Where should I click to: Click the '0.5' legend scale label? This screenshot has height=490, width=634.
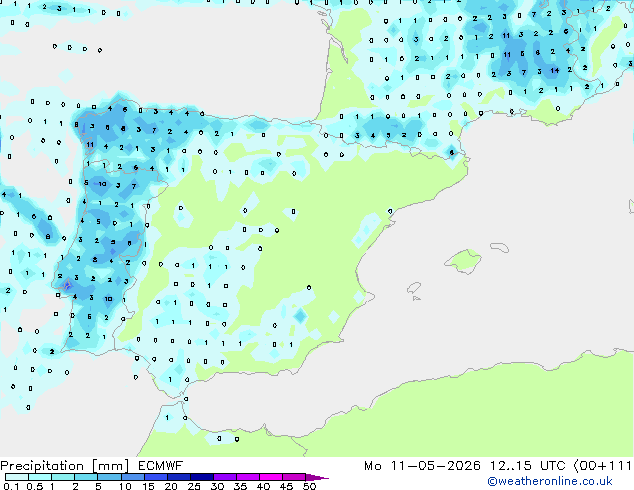coord(35,486)
